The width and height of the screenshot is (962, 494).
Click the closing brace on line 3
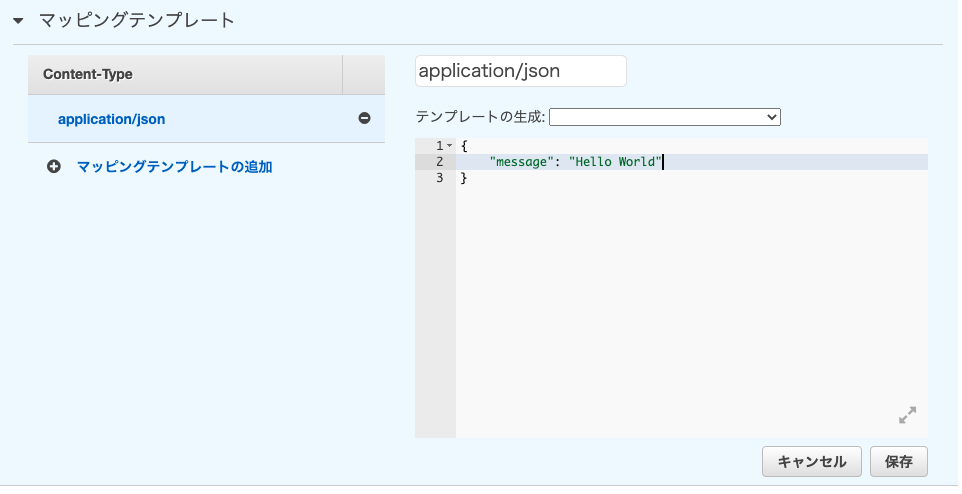click(x=464, y=178)
